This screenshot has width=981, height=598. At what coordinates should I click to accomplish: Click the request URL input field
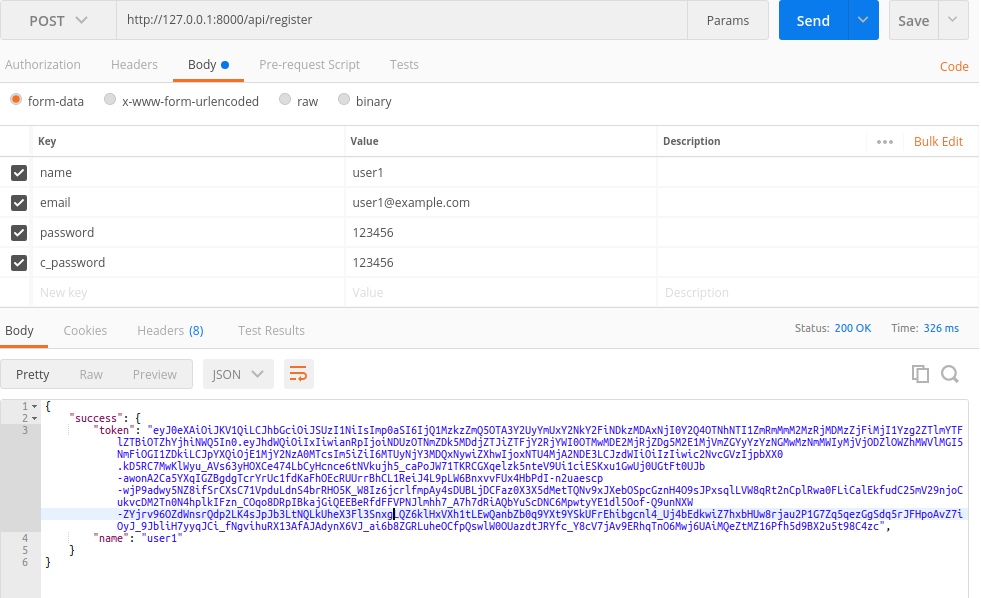click(400, 21)
